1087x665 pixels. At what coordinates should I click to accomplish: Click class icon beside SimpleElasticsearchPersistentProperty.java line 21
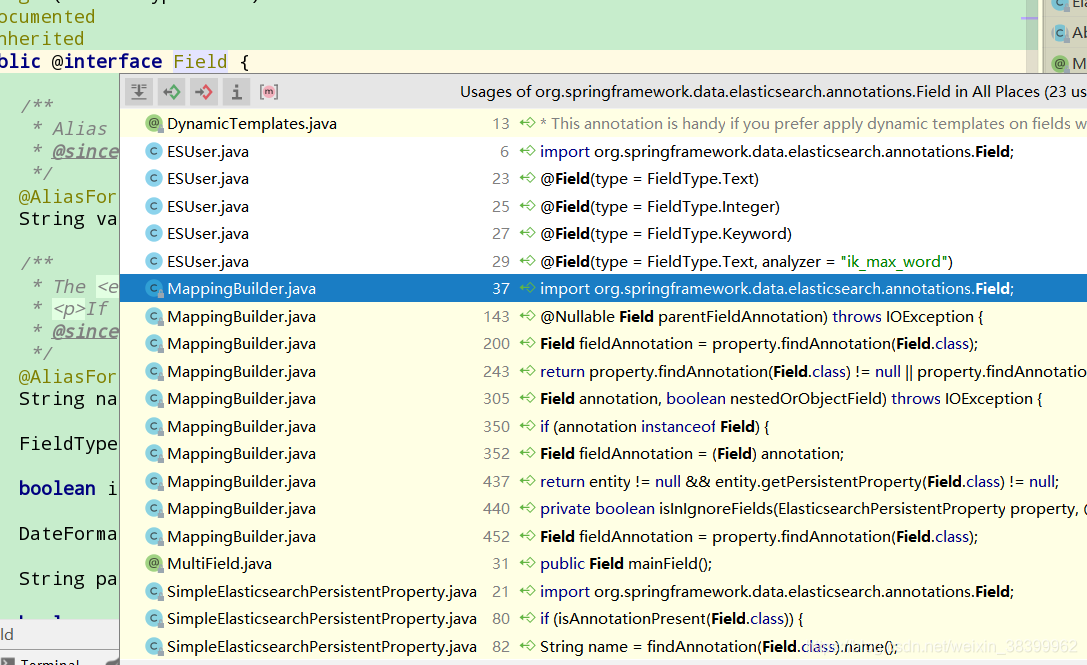pos(155,591)
